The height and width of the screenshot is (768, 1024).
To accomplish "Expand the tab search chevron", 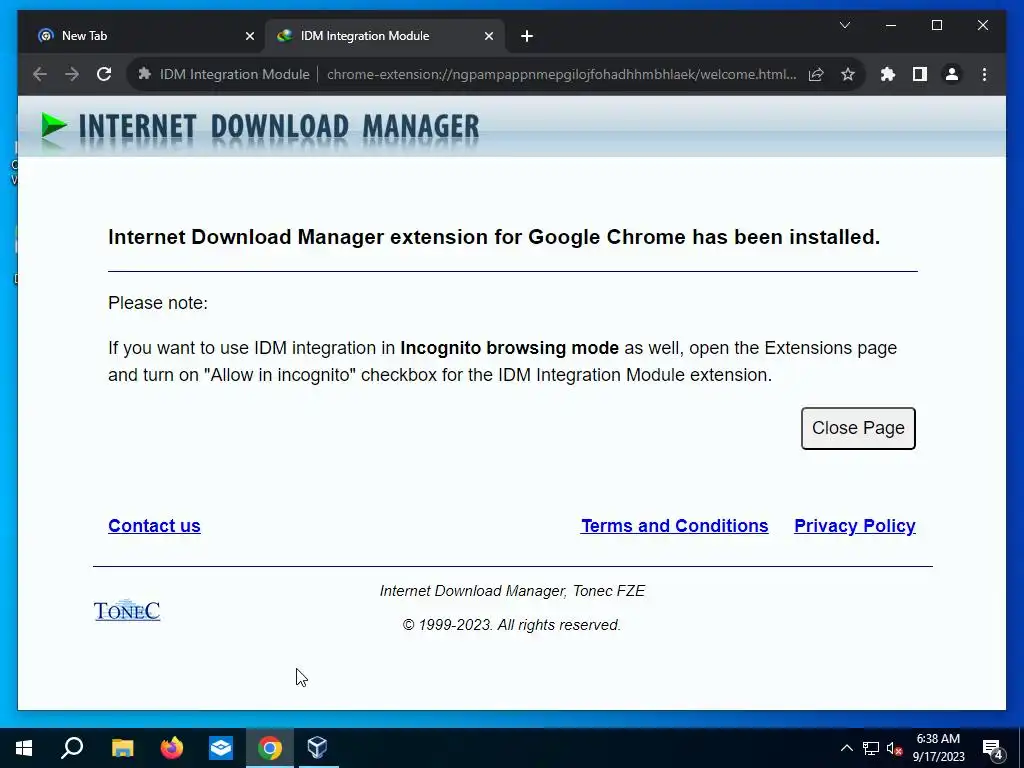I will (844, 25).
